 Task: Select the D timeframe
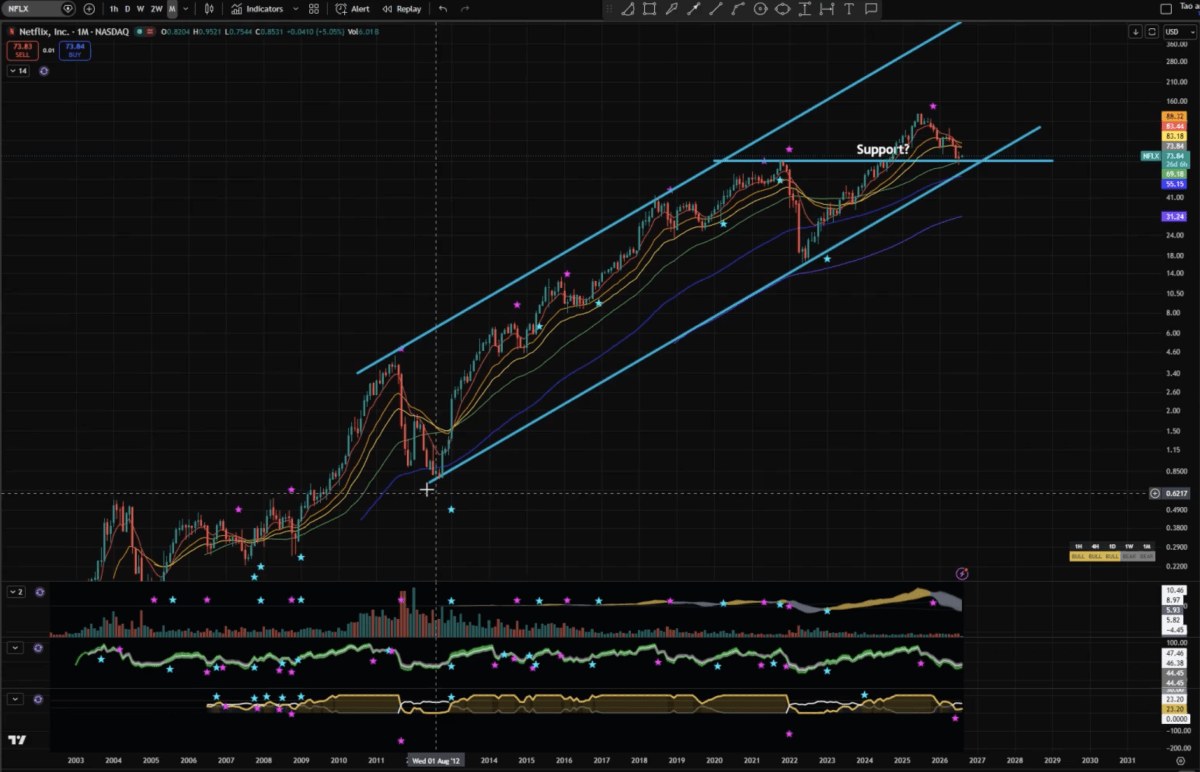pos(128,9)
